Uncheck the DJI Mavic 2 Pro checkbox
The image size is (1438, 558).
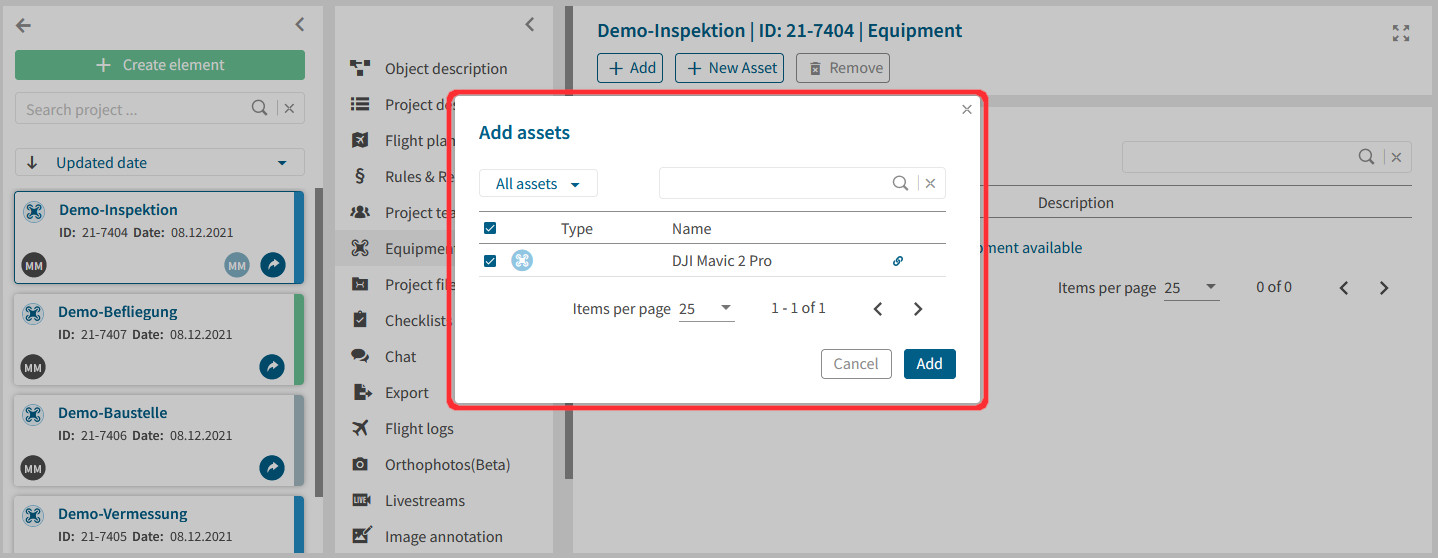(x=490, y=261)
